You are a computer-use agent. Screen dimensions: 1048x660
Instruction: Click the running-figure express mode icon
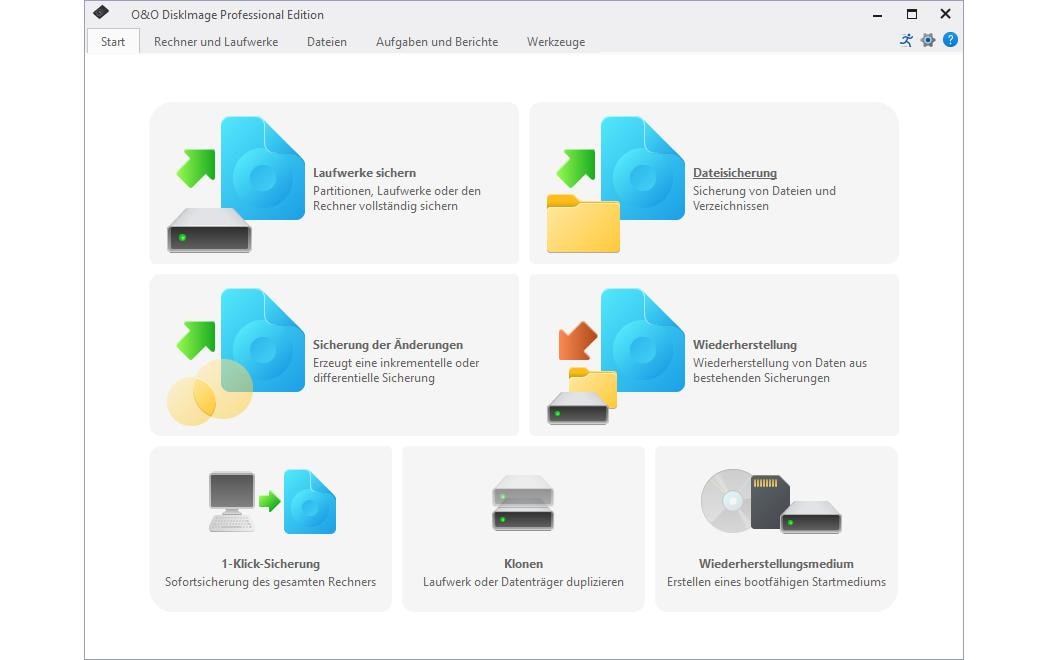point(906,40)
